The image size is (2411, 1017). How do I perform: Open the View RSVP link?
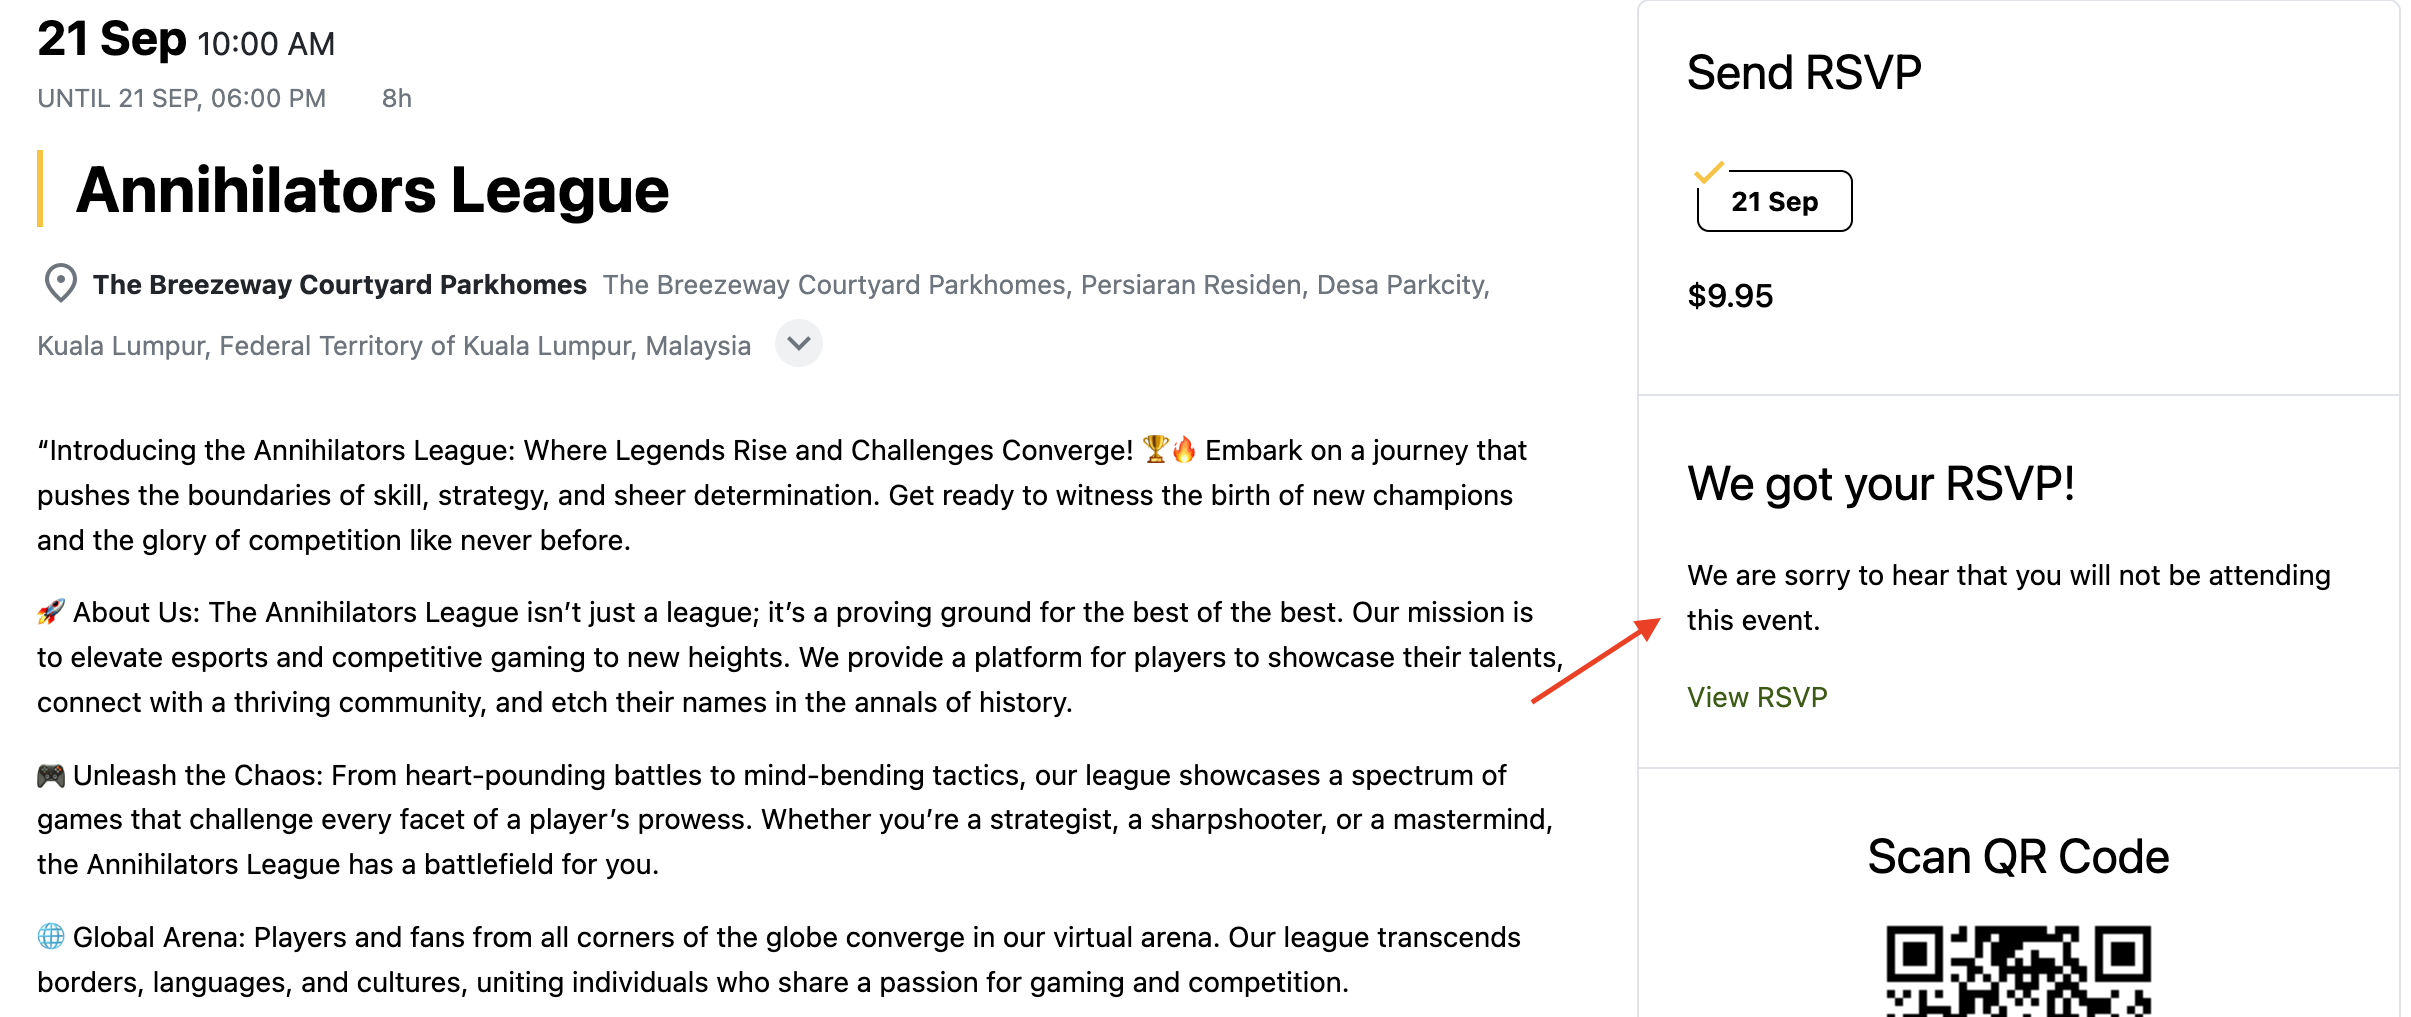click(x=1757, y=697)
